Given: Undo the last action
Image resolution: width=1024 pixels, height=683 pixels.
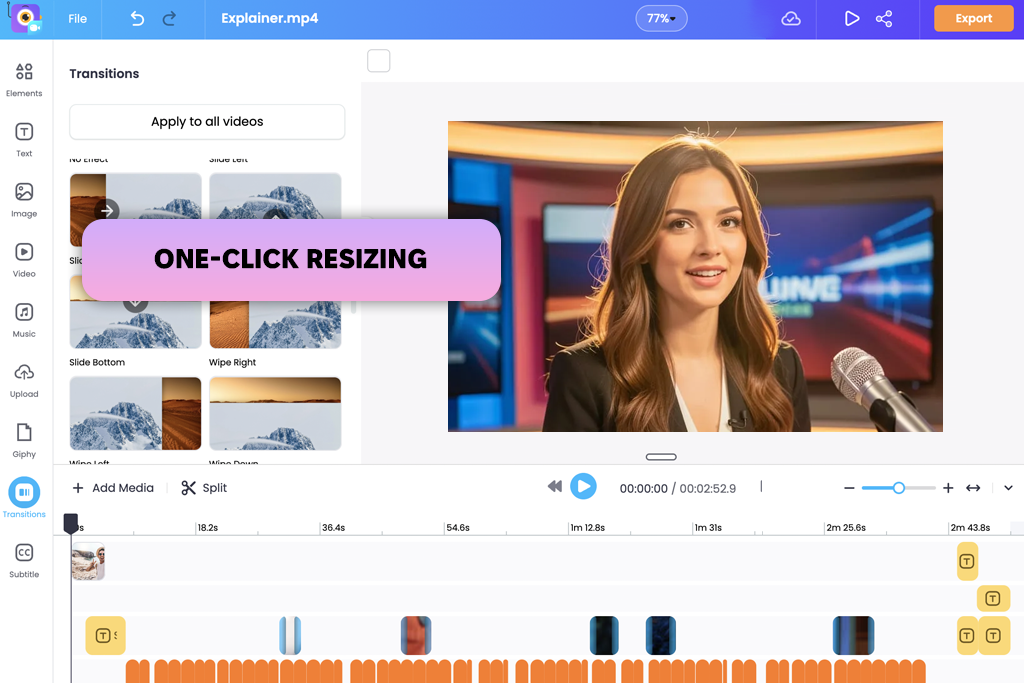Looking at the screenshot, I should (137, 18).
